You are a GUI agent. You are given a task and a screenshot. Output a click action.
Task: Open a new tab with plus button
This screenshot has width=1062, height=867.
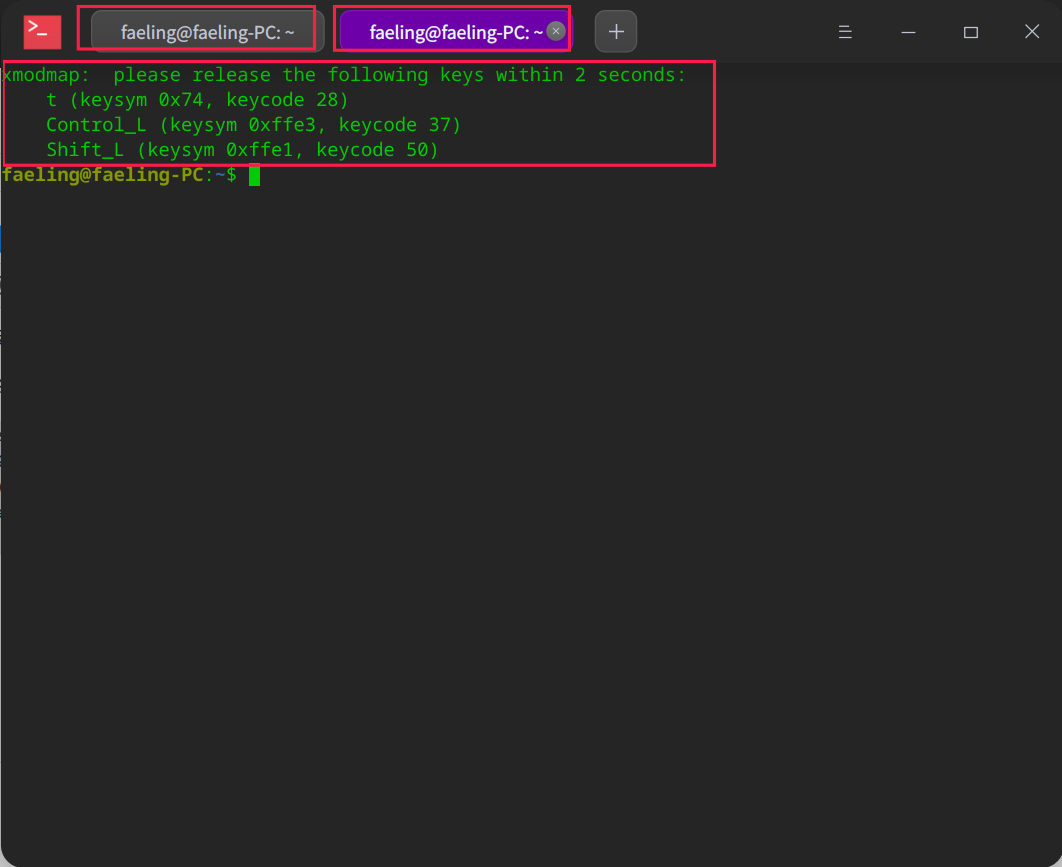coord(616,32)
